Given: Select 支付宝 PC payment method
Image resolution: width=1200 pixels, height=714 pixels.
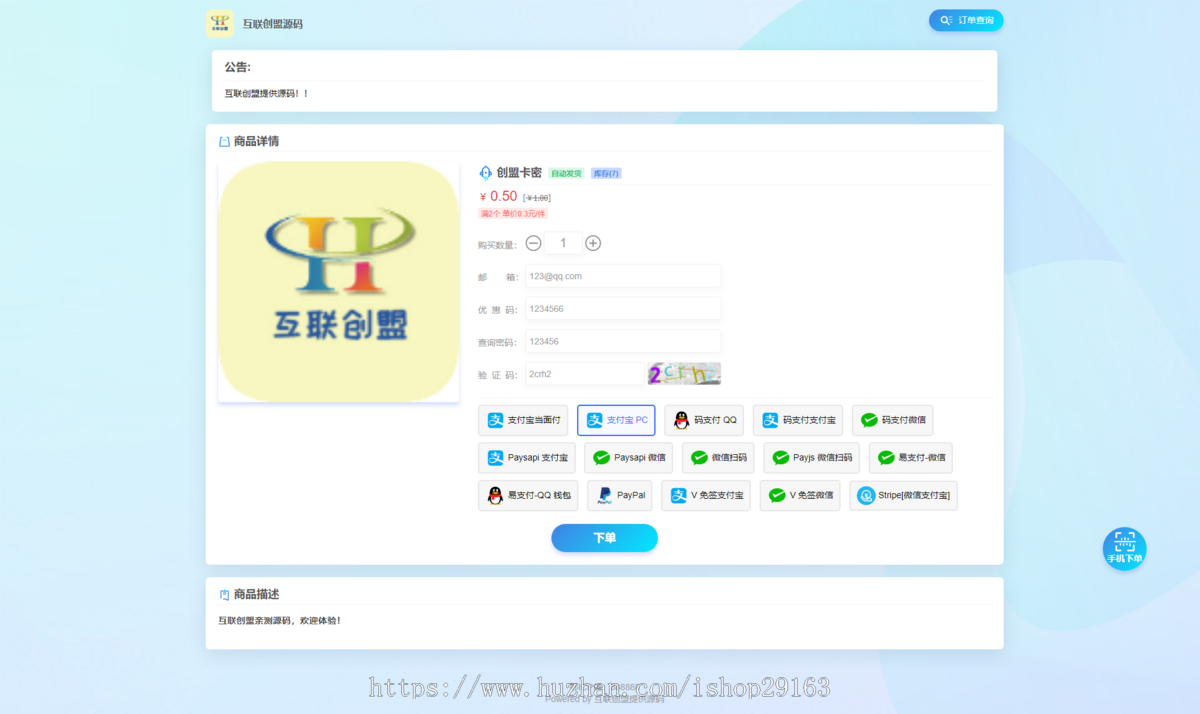Looking at the screenshot, I should (616, 420).
